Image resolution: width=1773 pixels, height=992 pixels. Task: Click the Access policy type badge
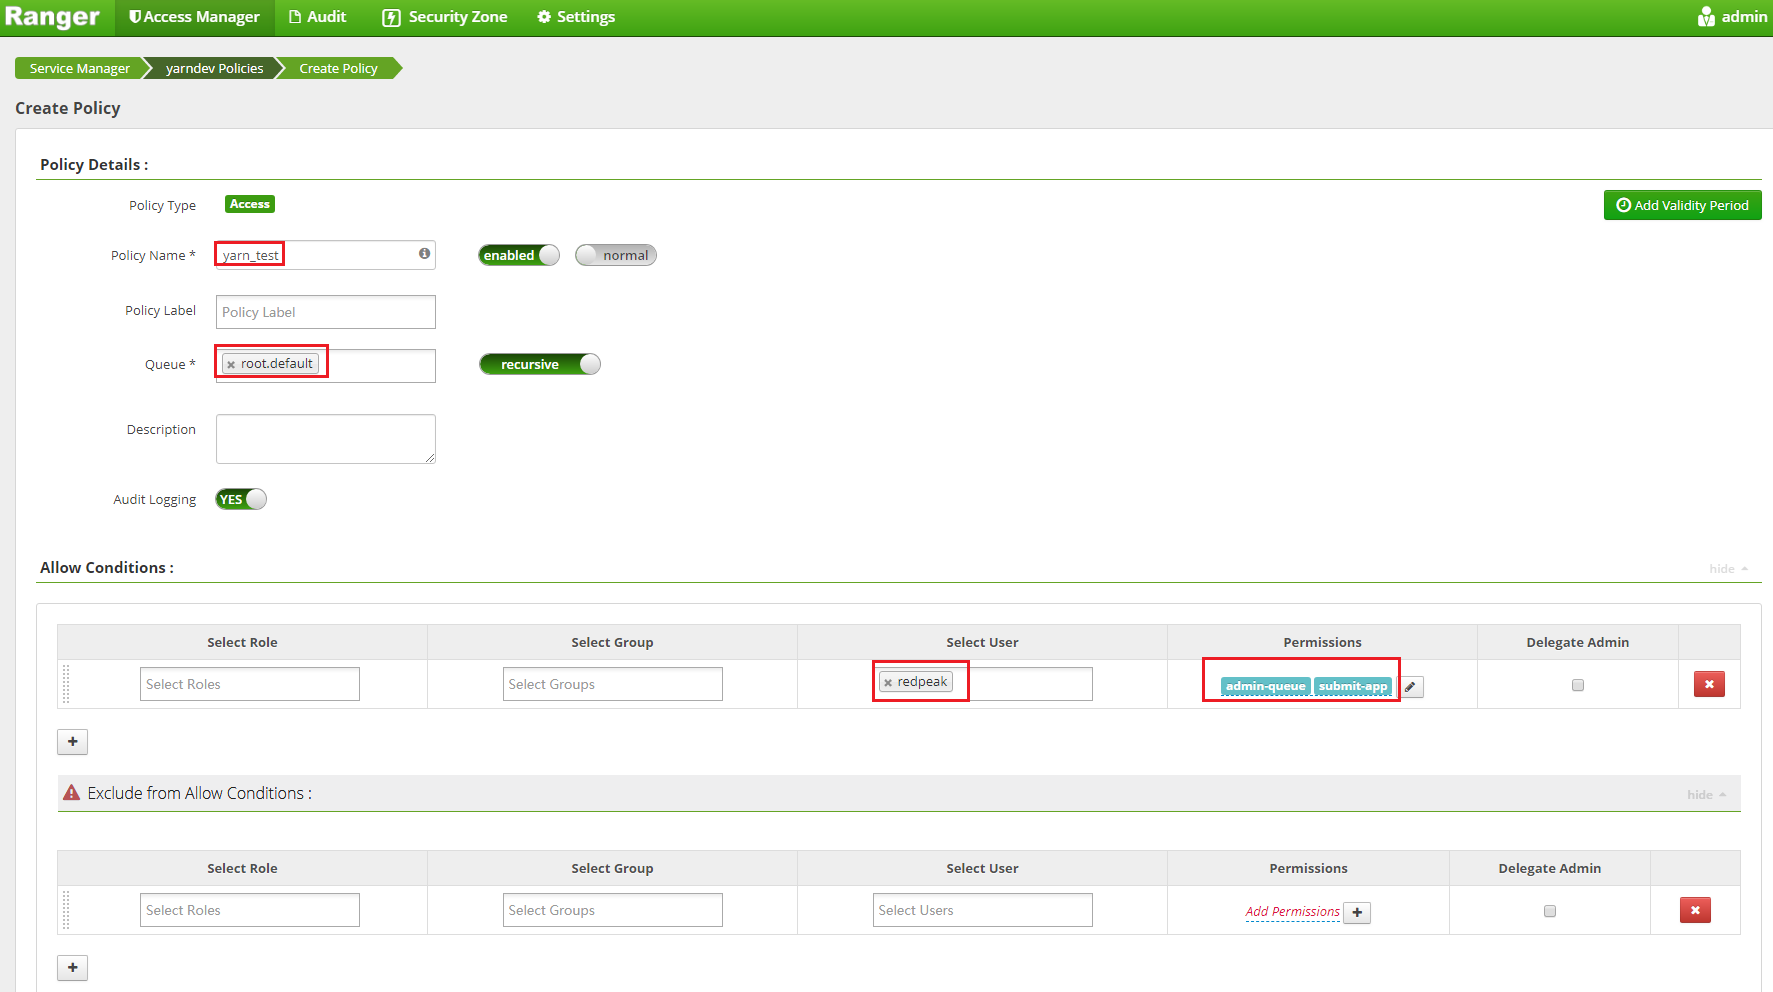(x=250, y=204)
